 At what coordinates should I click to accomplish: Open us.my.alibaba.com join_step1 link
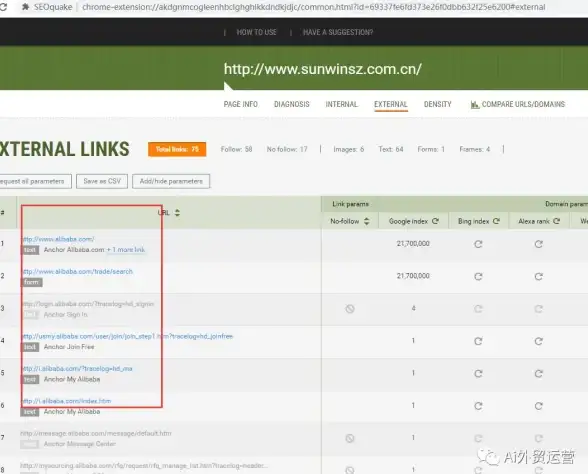[128, 336]
